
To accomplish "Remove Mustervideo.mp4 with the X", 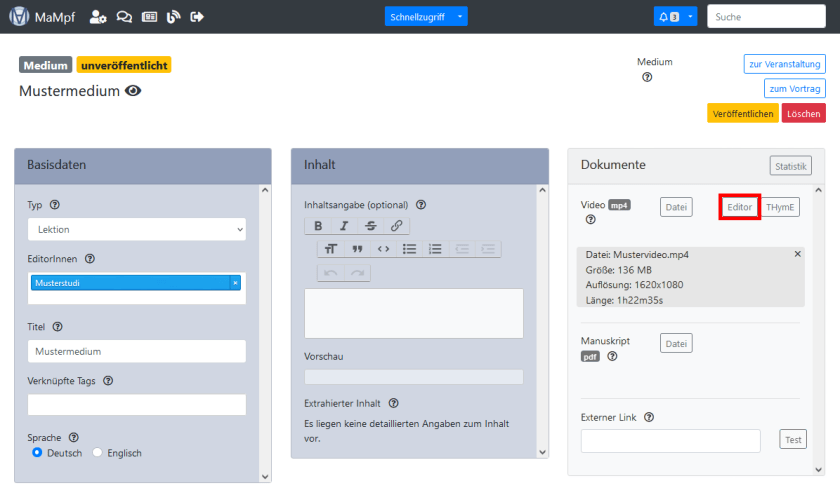I will tap(797, 254).
